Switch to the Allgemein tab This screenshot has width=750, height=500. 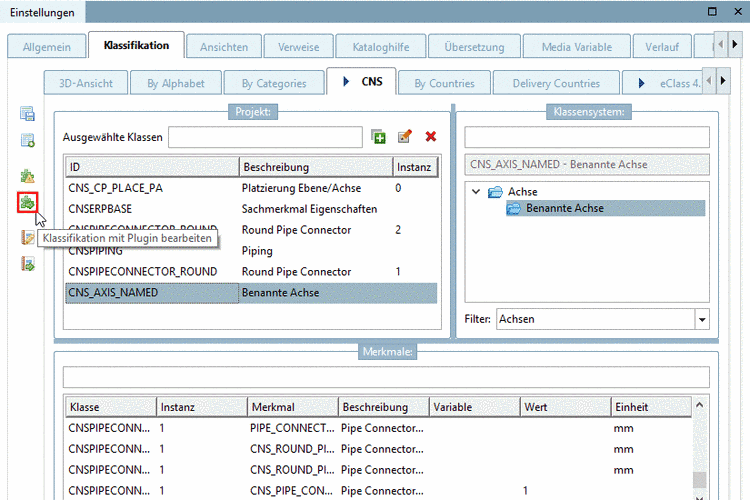pyautogui.click(x=46, y=47)
